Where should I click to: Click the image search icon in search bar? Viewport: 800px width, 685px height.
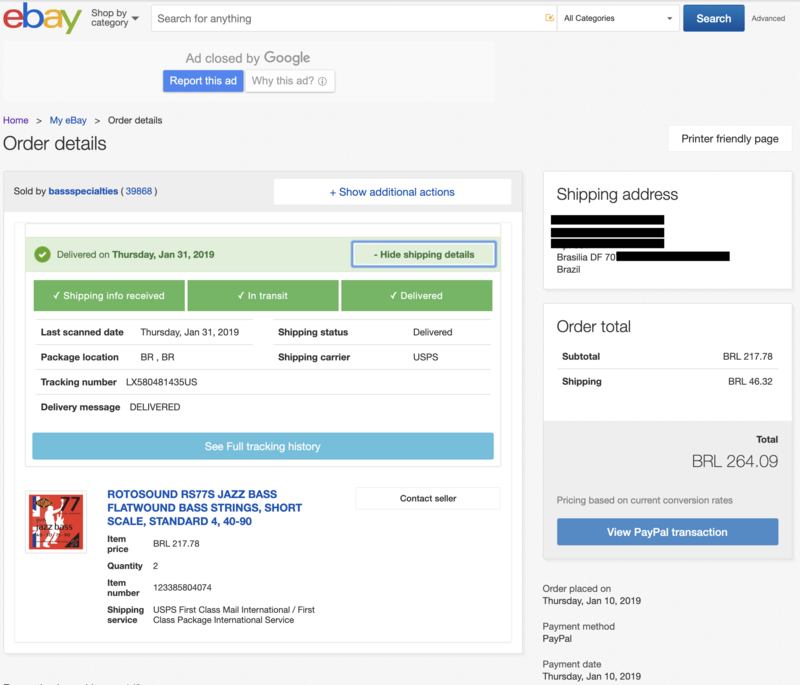[x=549, y=18]
